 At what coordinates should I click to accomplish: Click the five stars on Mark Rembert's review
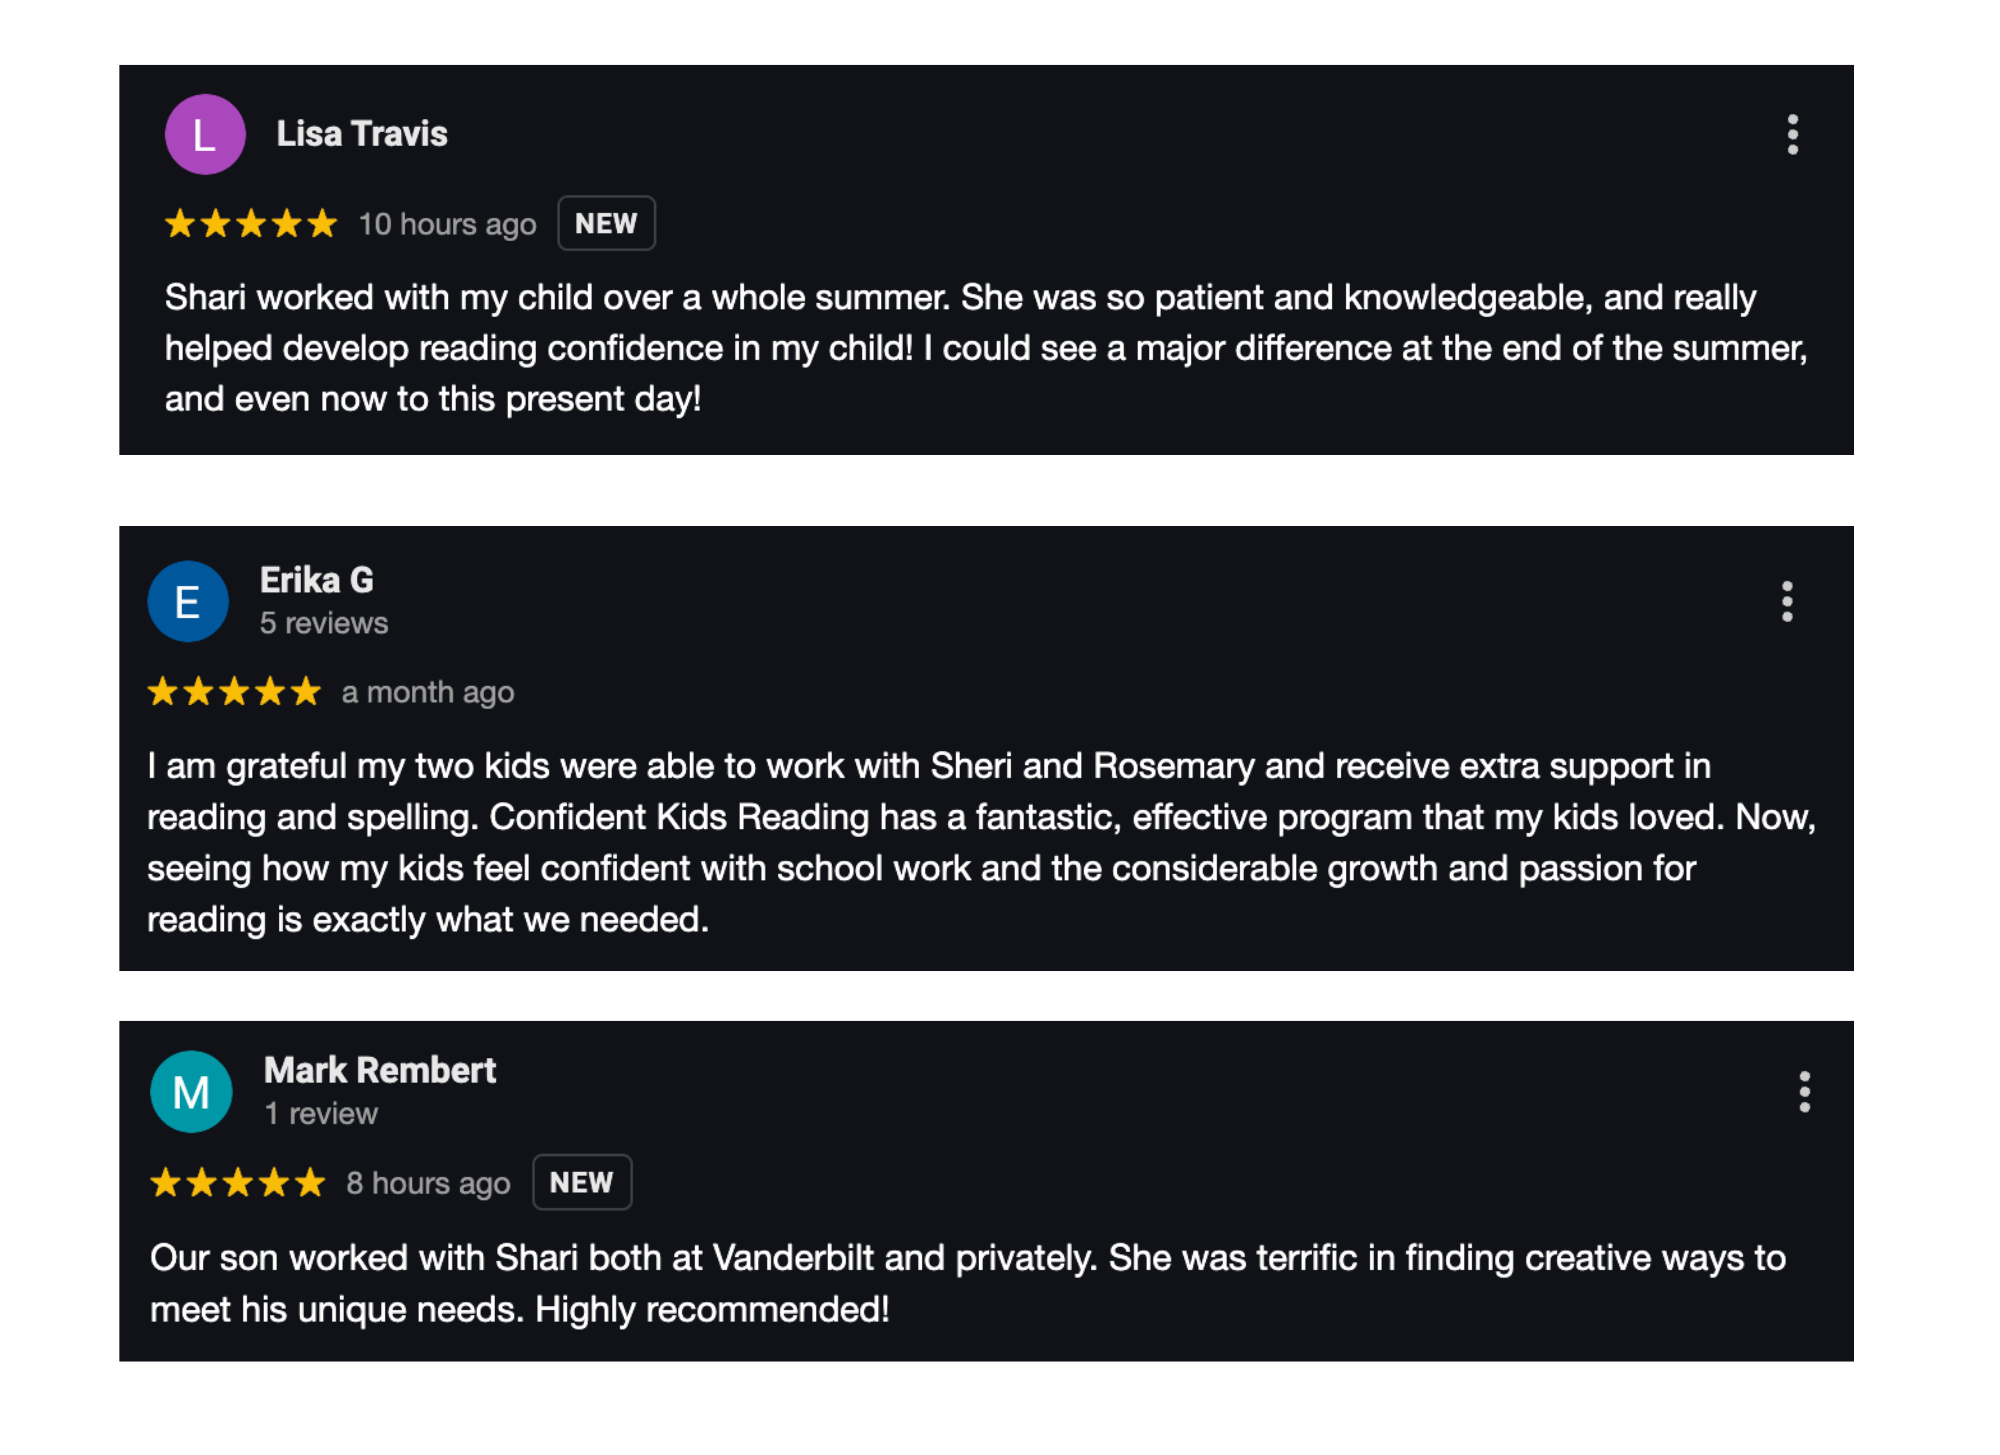pos(238,1183)
